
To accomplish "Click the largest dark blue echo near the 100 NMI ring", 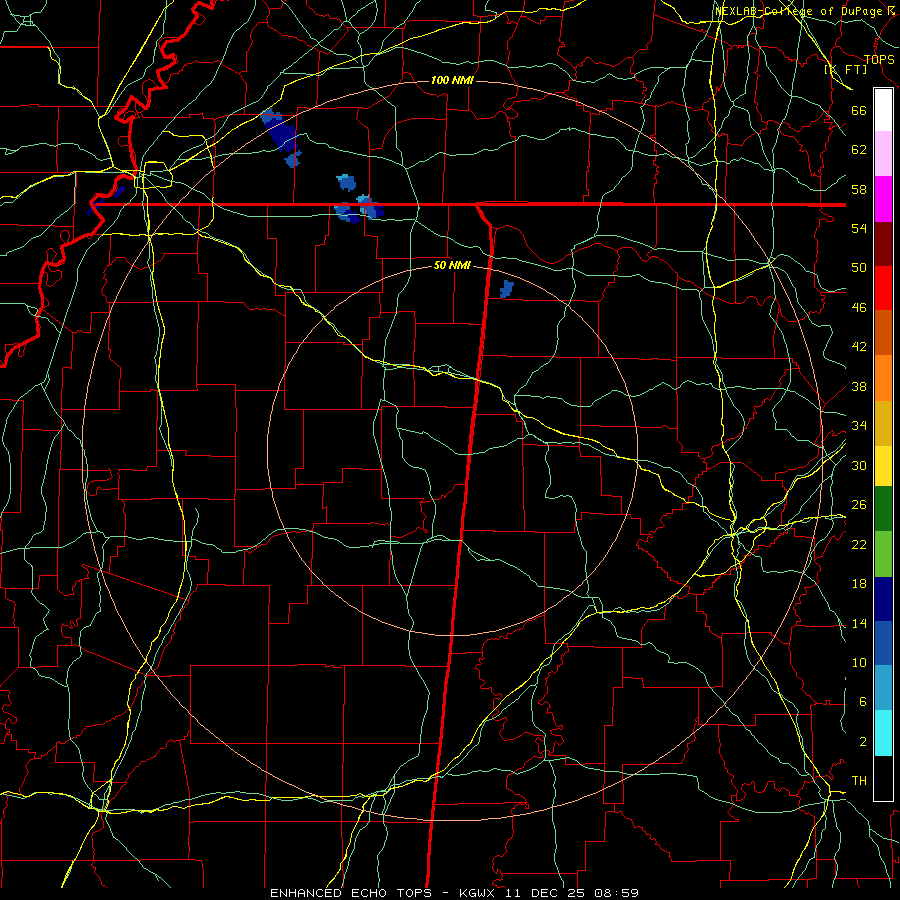I will (x=281, y=131).
